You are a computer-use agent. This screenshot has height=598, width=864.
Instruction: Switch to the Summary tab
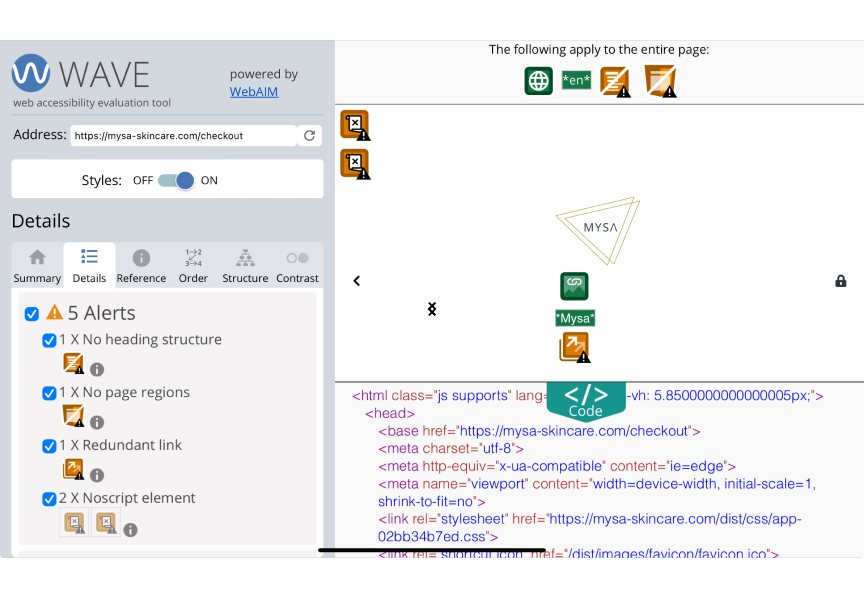(37, 266)
